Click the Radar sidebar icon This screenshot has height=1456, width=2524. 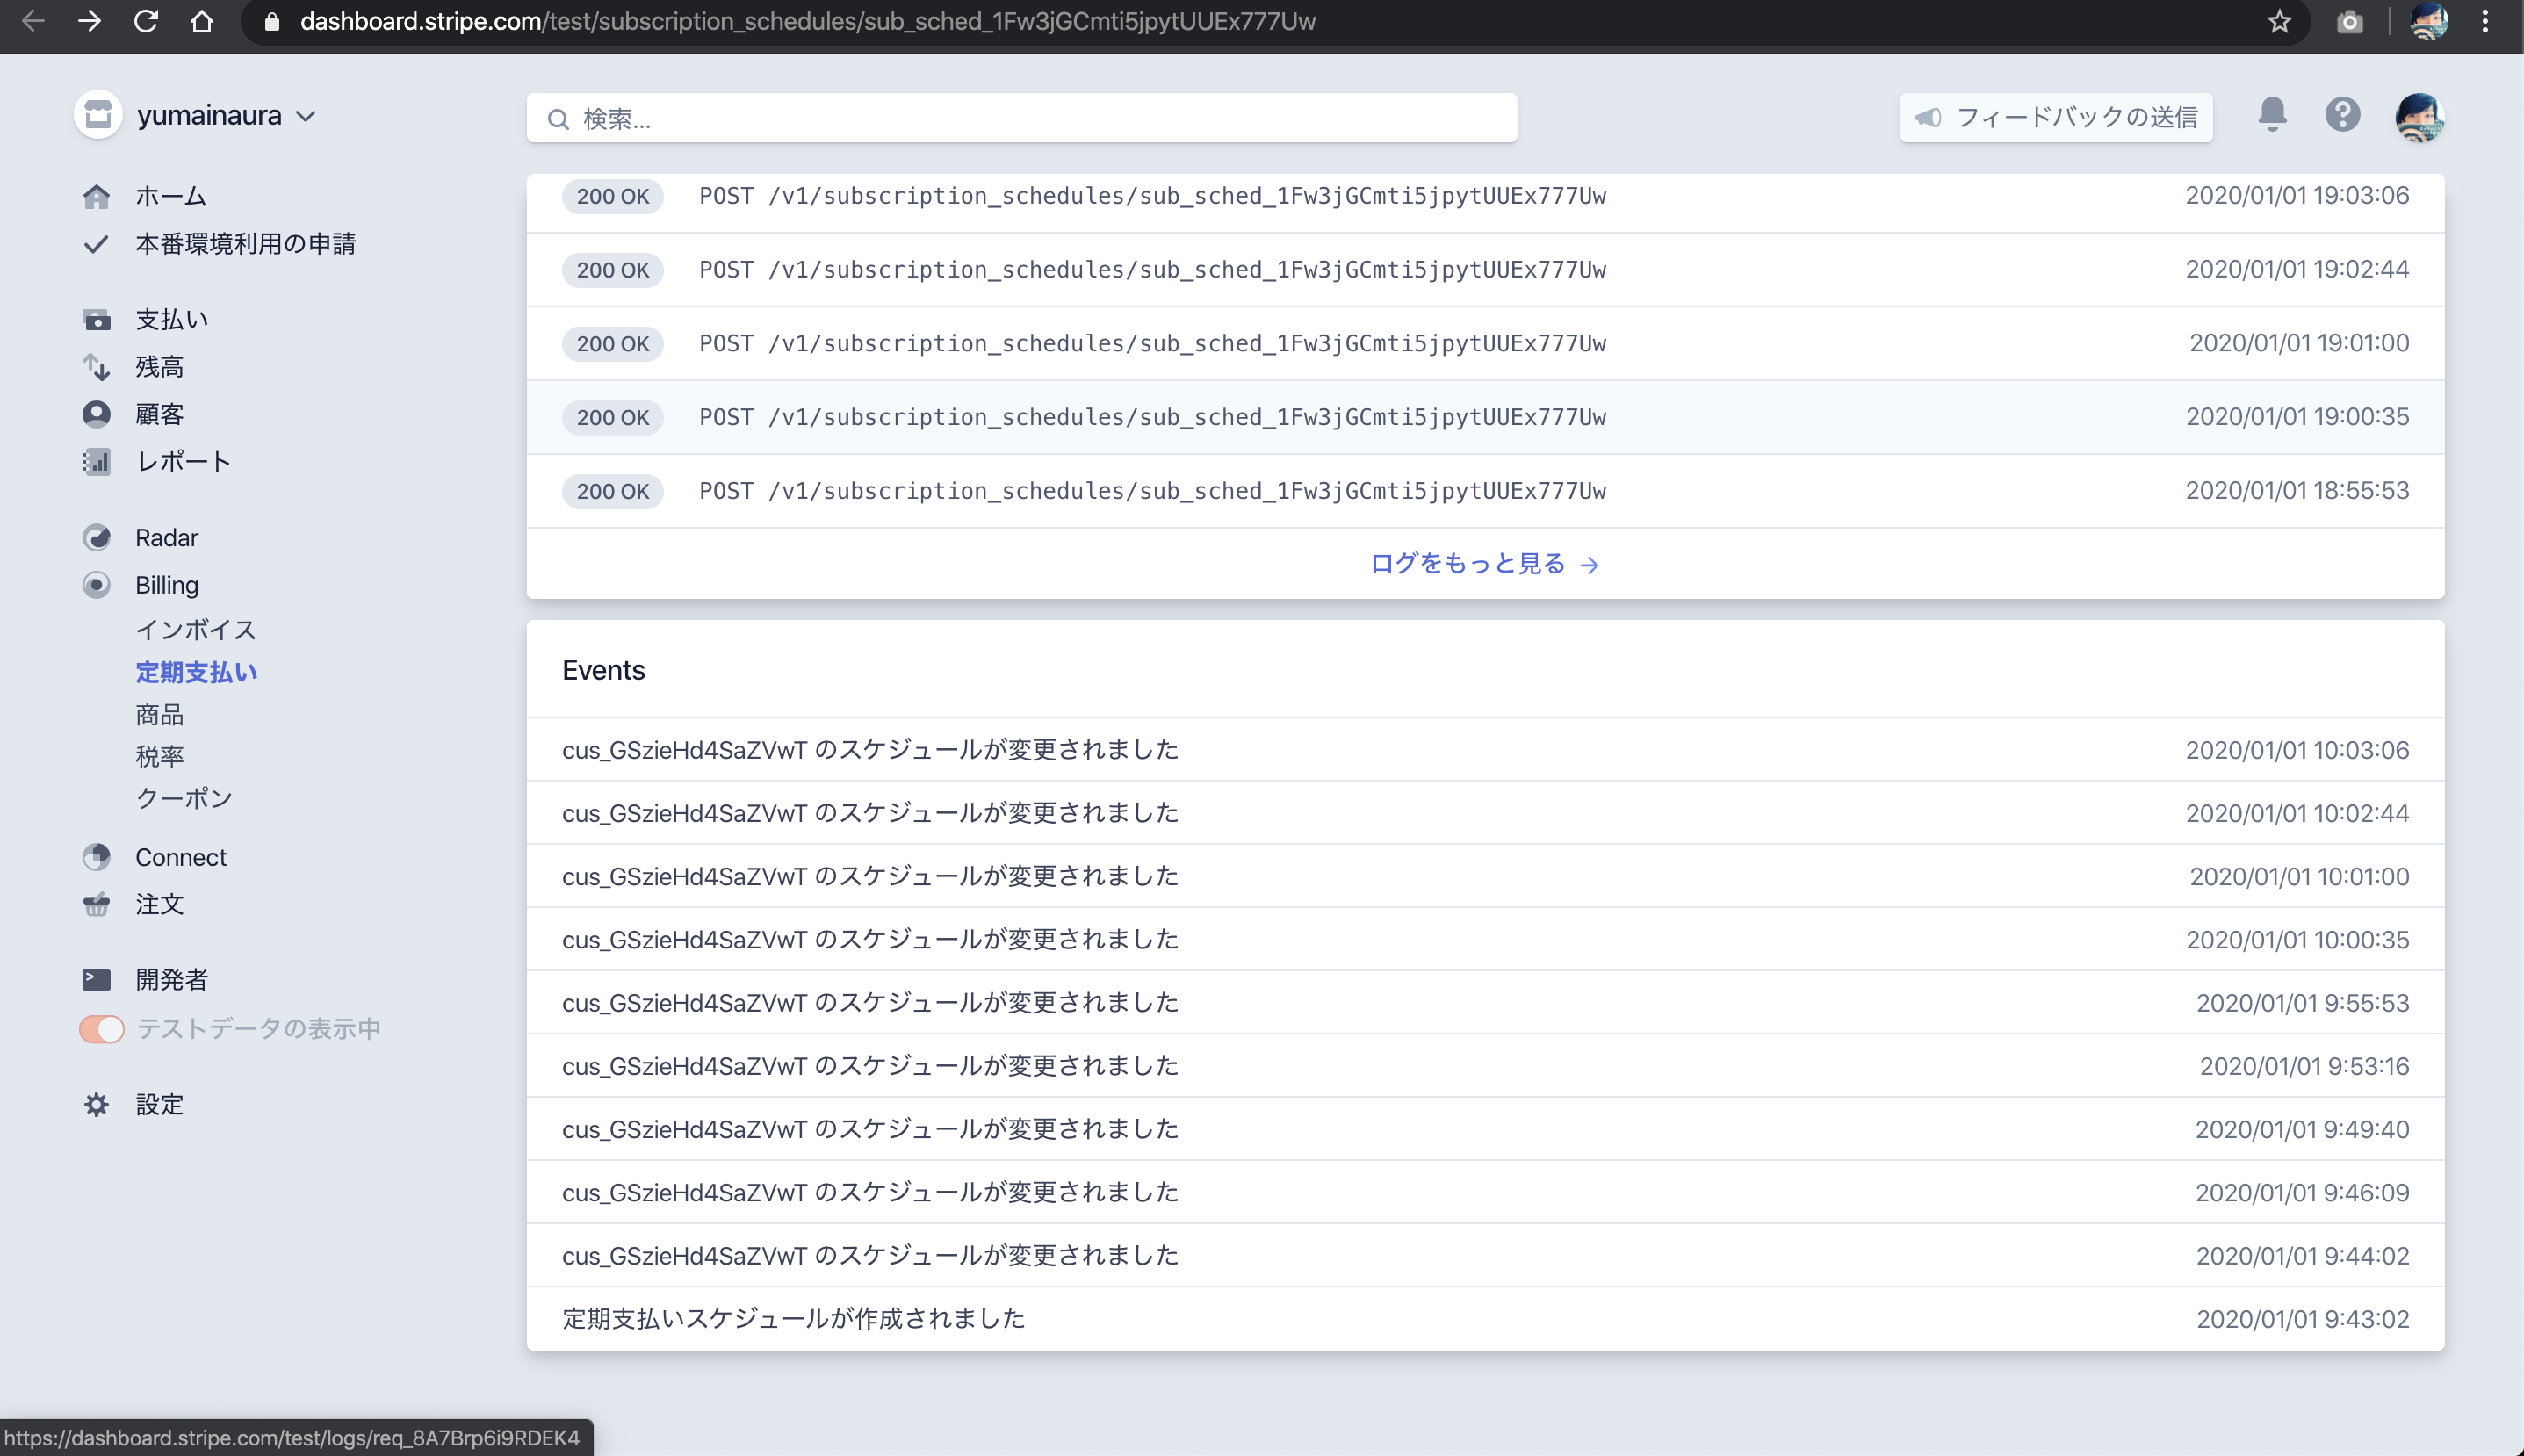(x=96, y=538)
